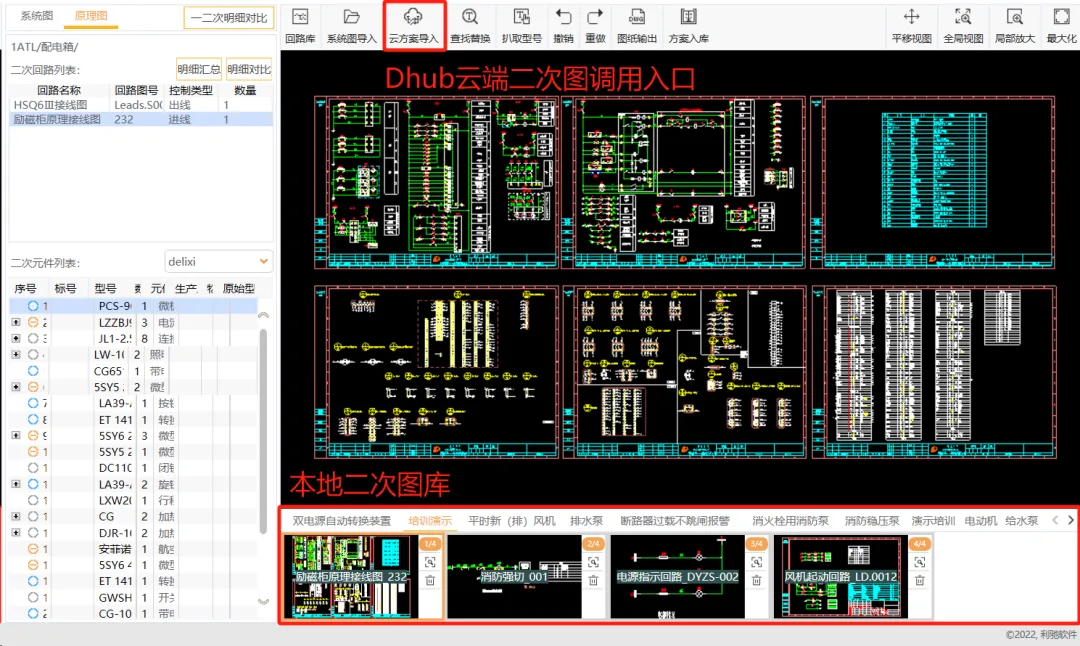Switch to 全局视图 full view
Viewport: 1080px width, 646px height.
(x=963, y=25)
